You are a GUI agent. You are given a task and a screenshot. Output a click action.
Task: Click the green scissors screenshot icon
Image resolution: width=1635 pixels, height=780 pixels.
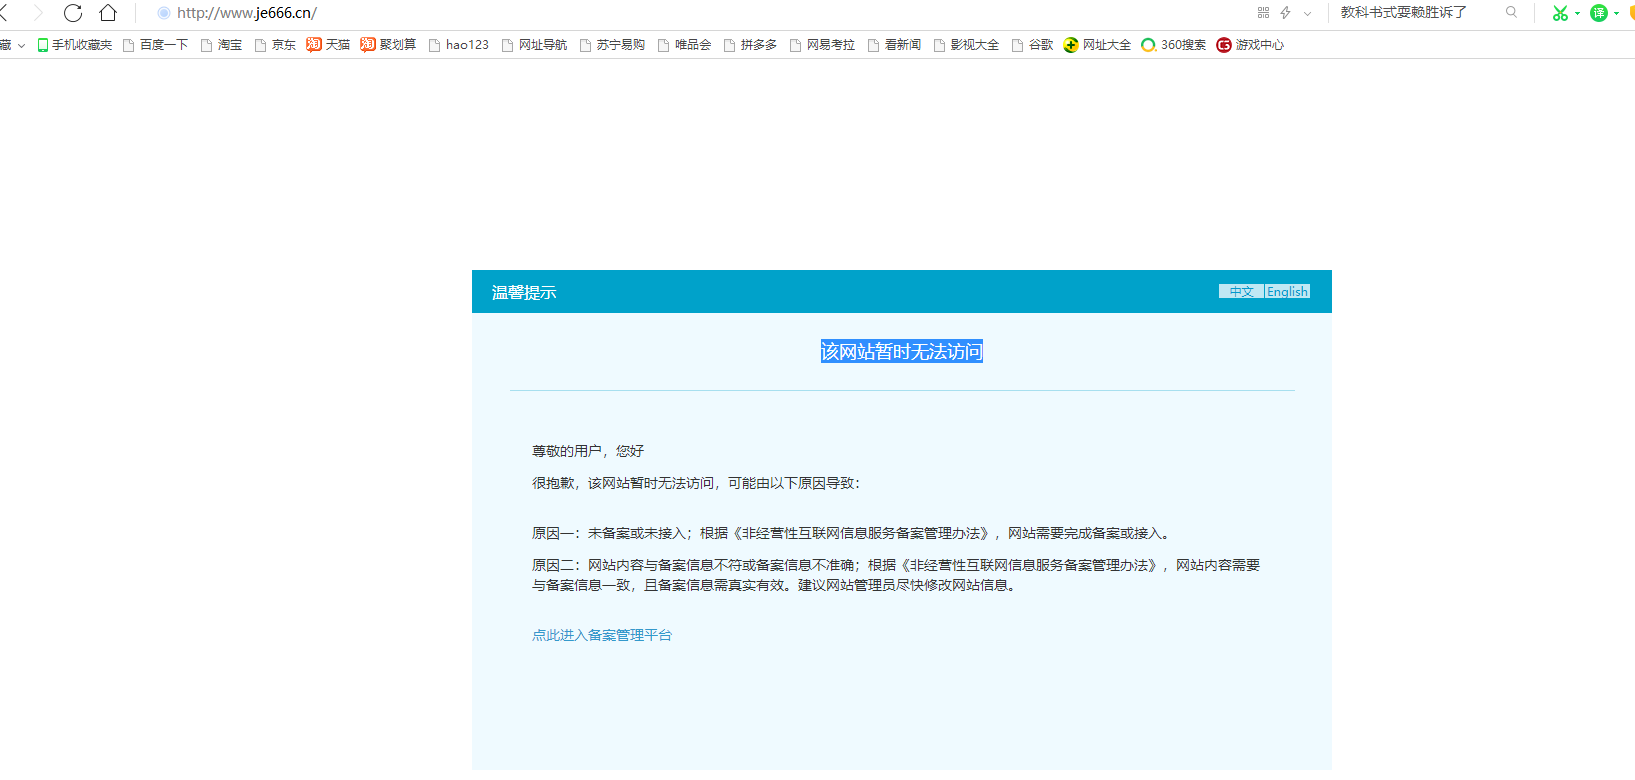click(1559, 13)
